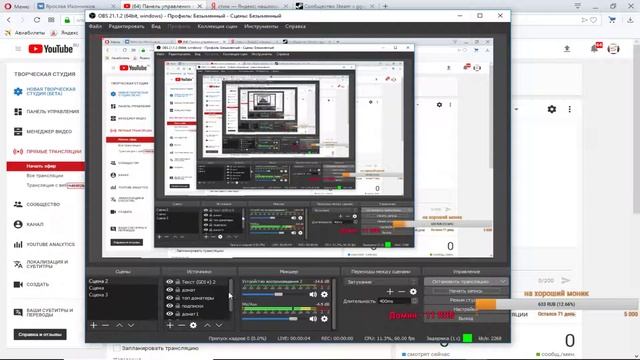Toggle lock on топ донатеры source

point(178,298)
